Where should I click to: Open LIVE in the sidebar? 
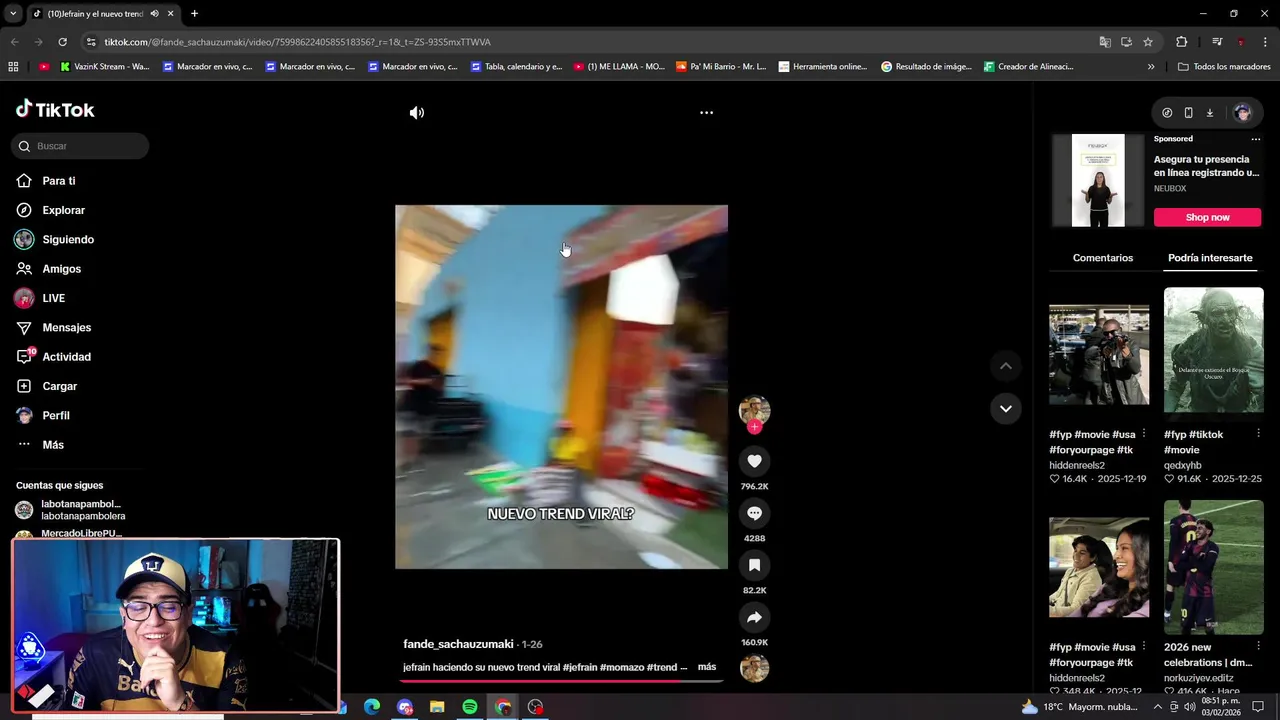[x=40, y=298]
